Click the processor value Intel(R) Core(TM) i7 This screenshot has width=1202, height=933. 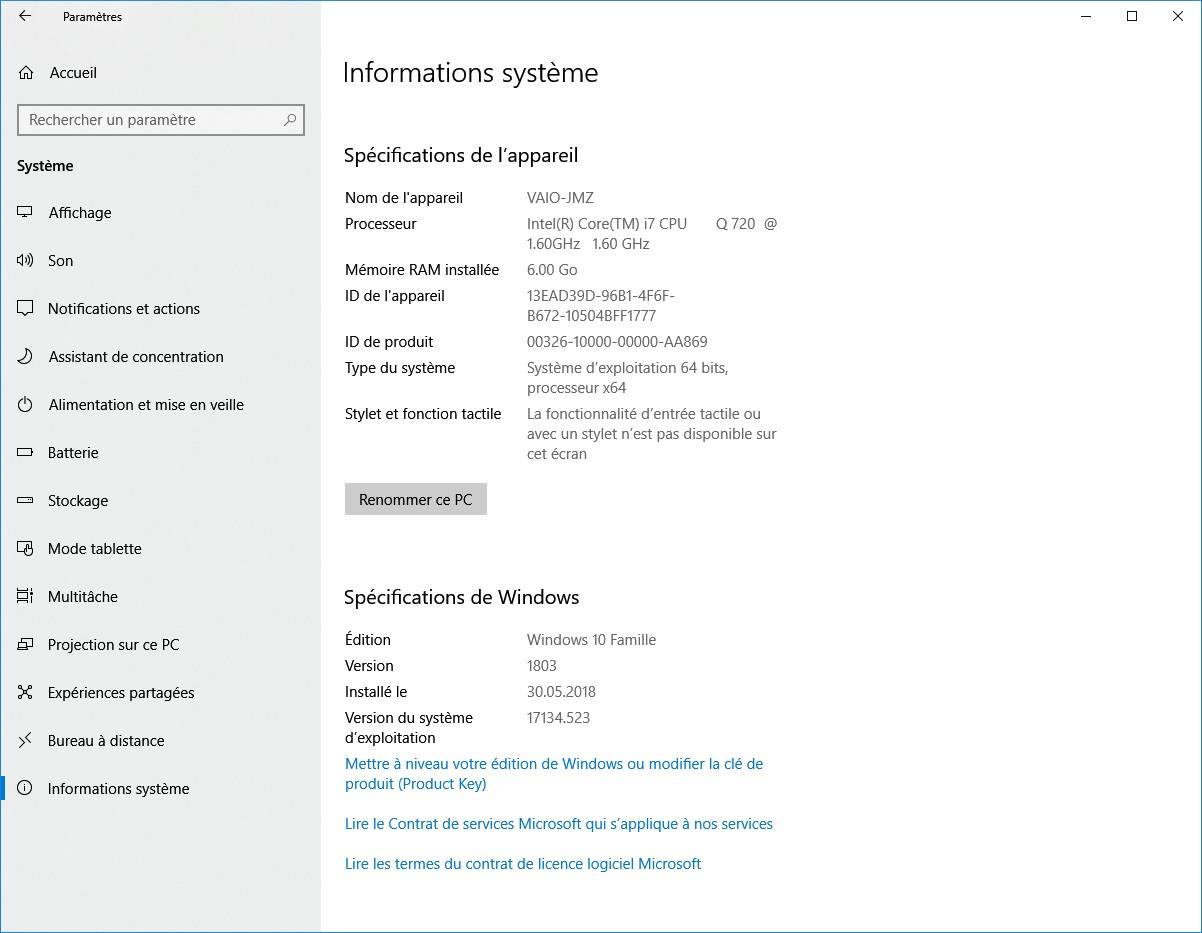click(652, 234)
